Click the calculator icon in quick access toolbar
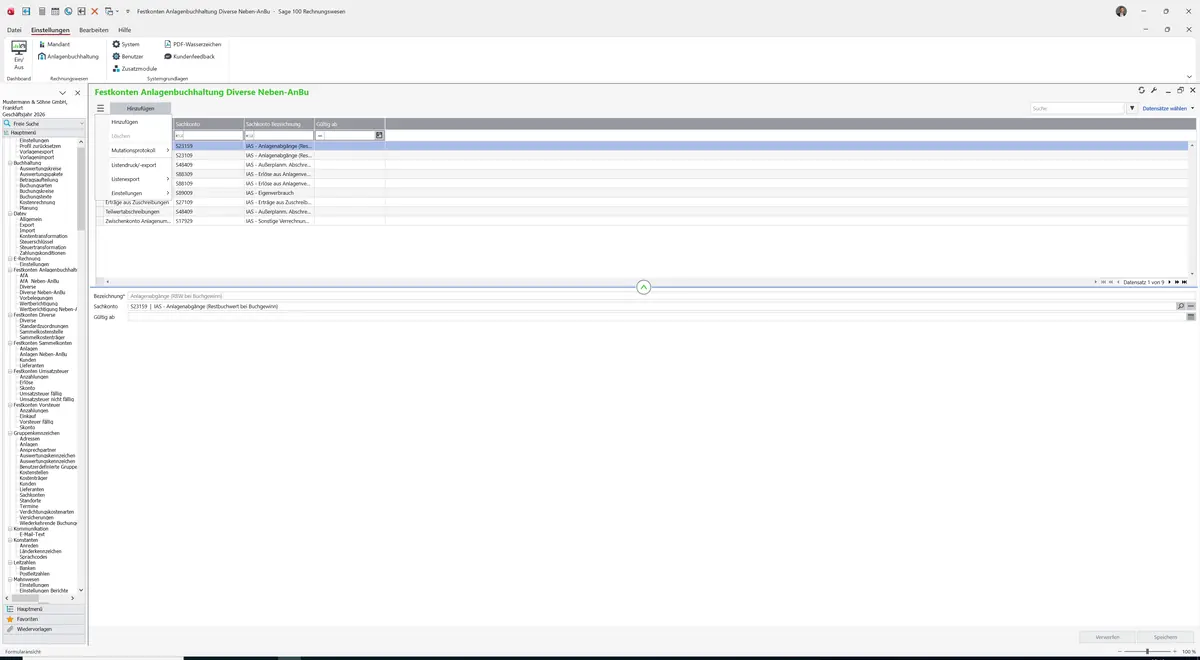 pos(41,11)
